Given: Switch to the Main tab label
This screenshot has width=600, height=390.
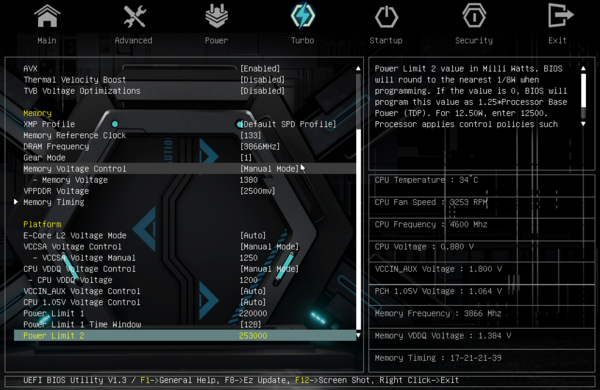Looking at the screenshot, I should pyautogui.click(x=47, y=41).
